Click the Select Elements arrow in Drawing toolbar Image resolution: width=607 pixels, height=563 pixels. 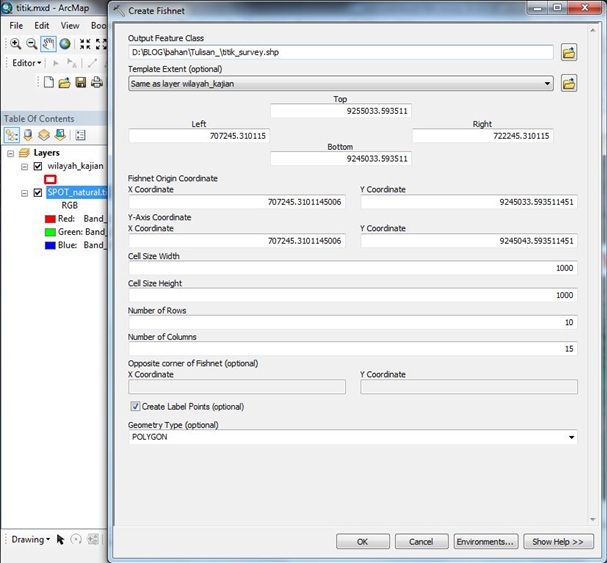click(x=60, y=539)
